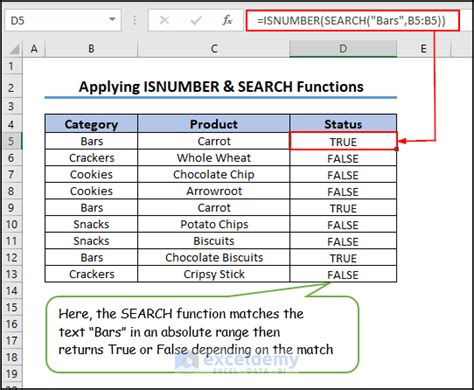Select cell B5 containing 'Bars'
Viewport: 474px width, 390px height.
click(x=91, y=141)
